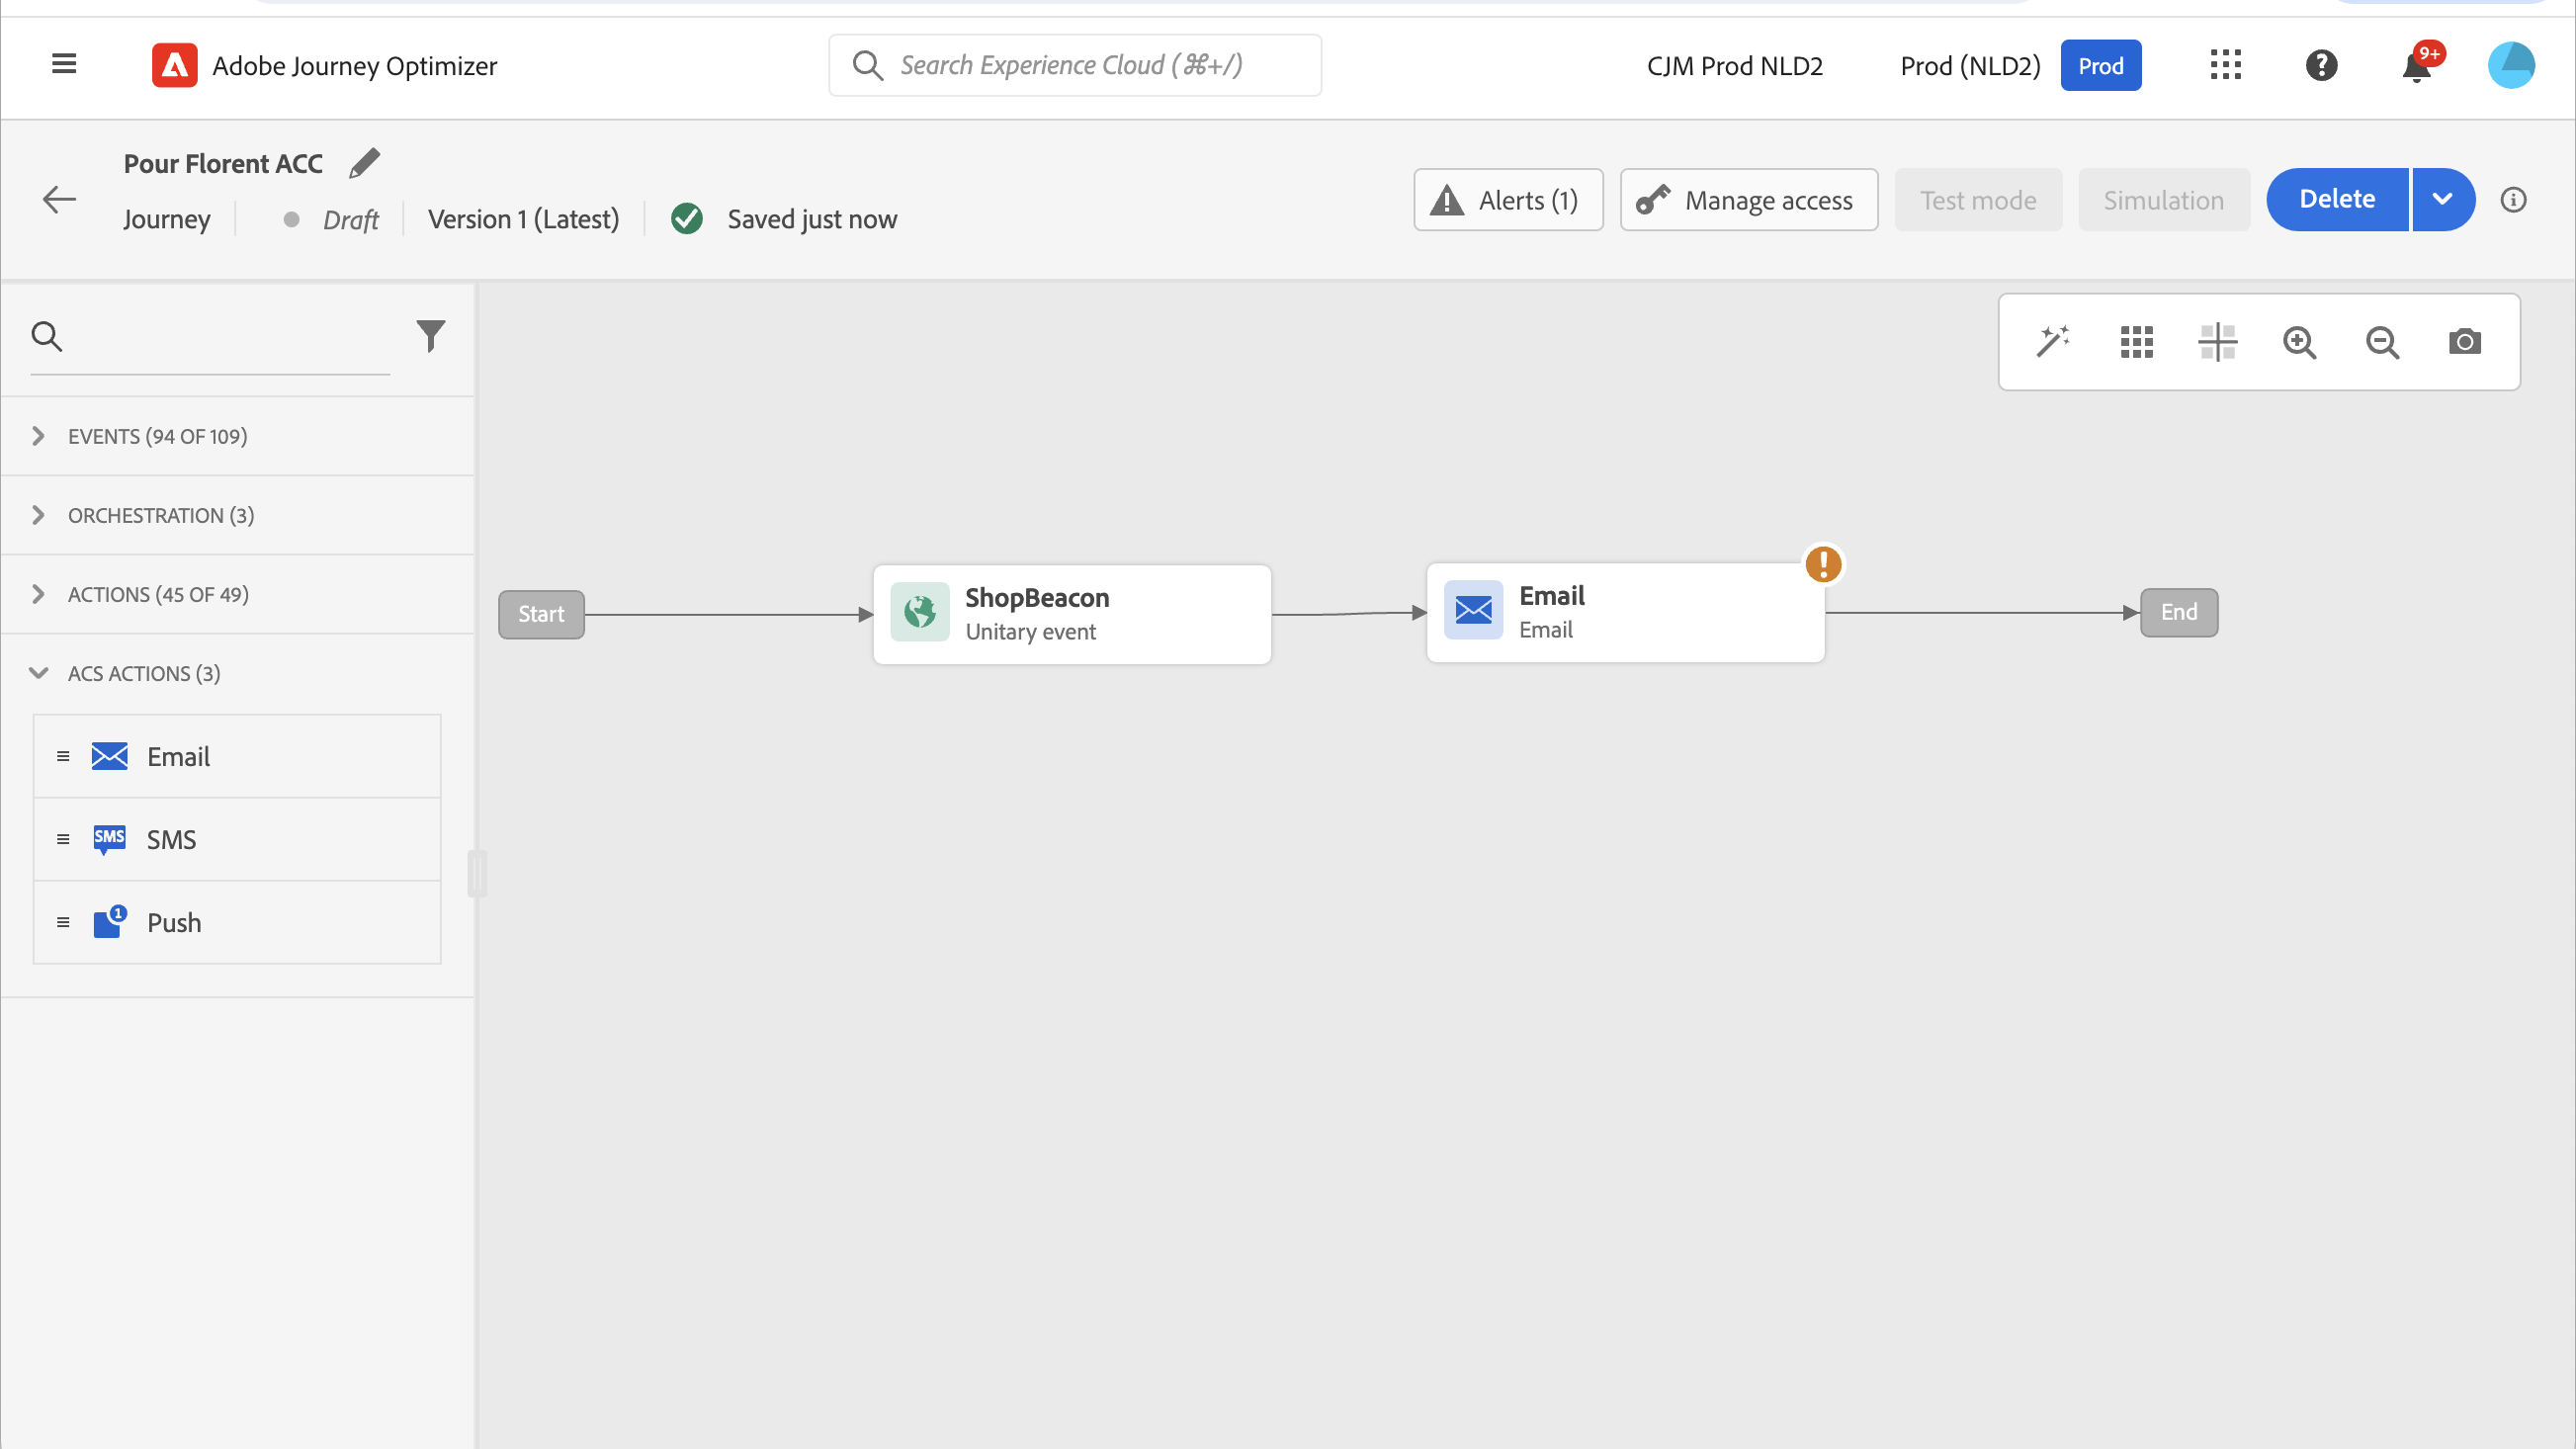
Task: Take a canvas screenshot with camera icon
Action: pos(2464,342)
